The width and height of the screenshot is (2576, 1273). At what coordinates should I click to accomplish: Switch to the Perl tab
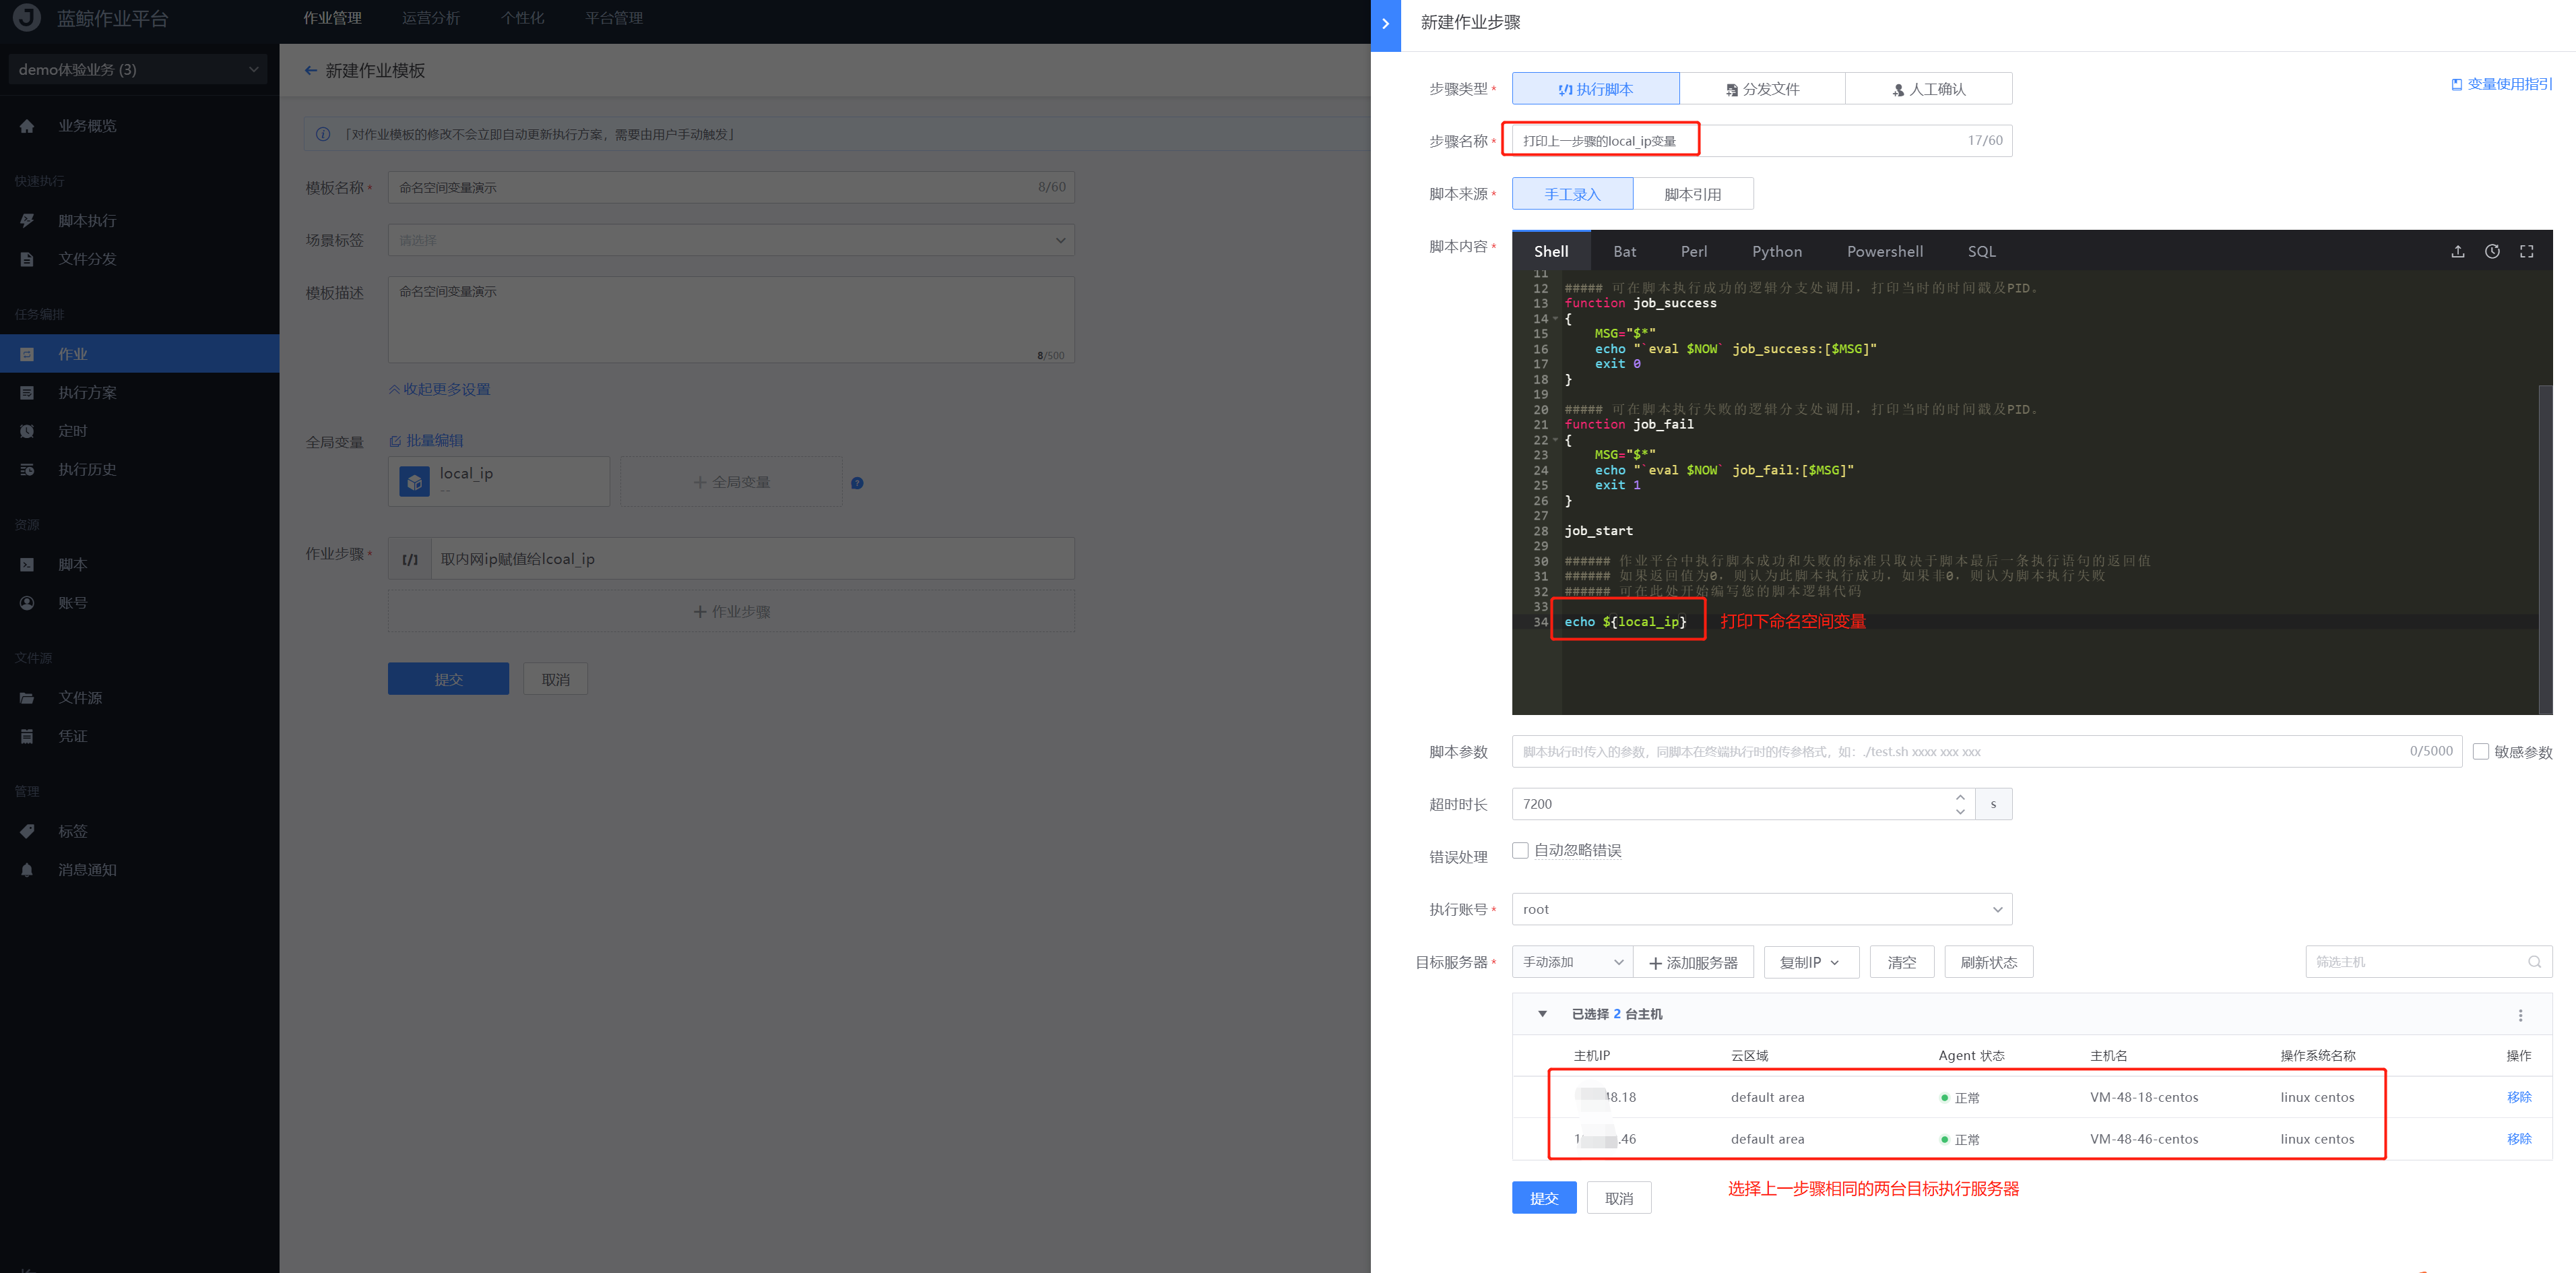click(x=1694, y=252)
